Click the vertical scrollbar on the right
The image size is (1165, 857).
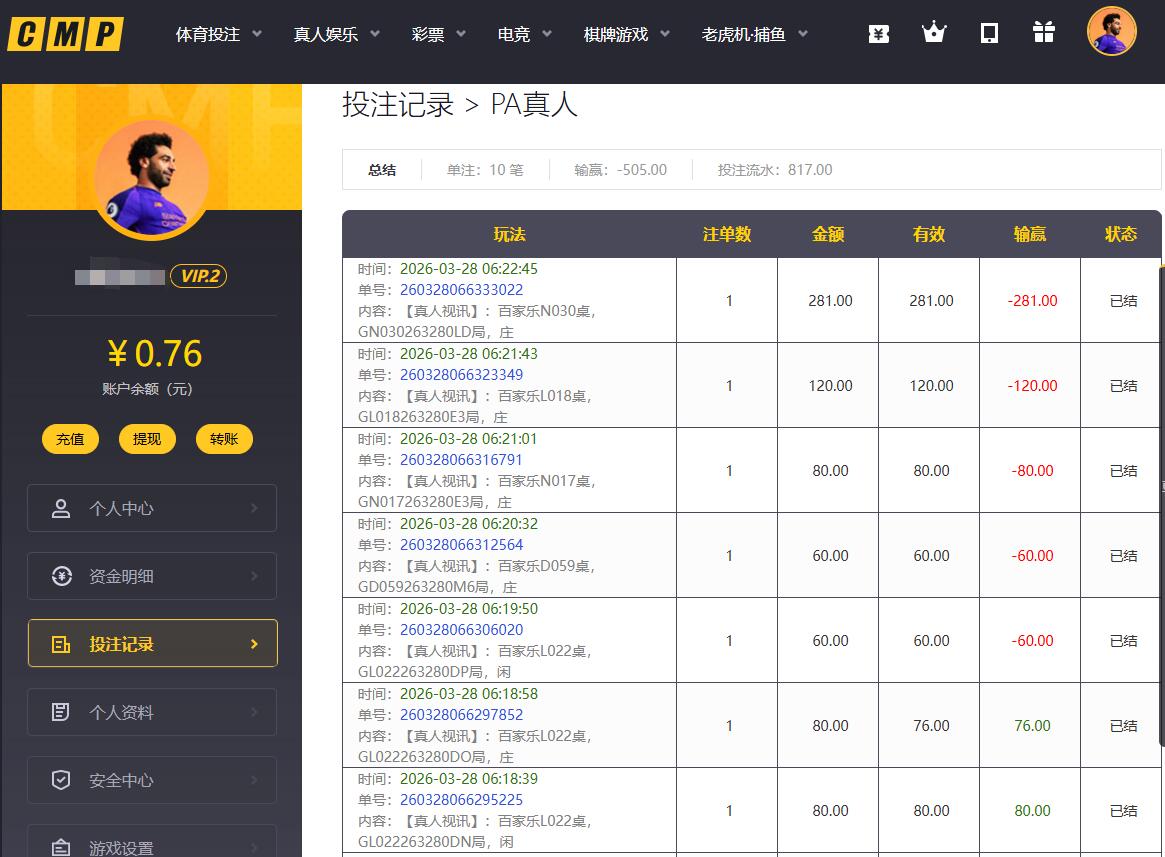(x=1161, y=500)
